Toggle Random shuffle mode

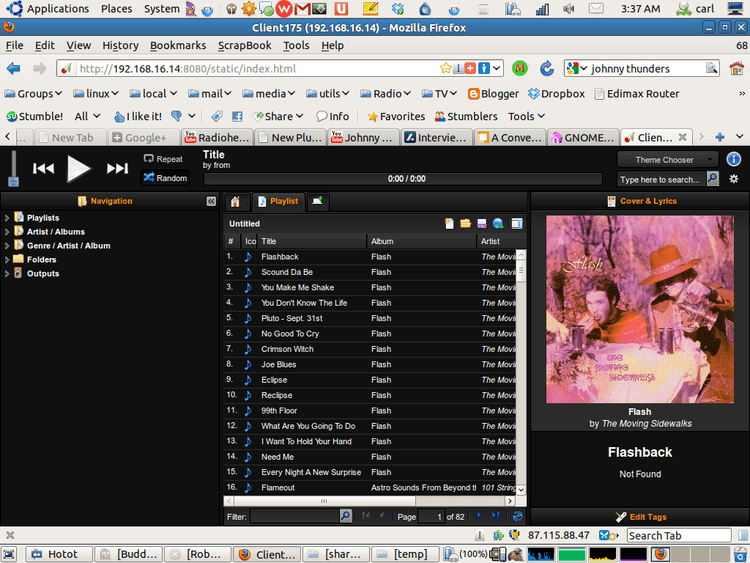pos(165,178)
